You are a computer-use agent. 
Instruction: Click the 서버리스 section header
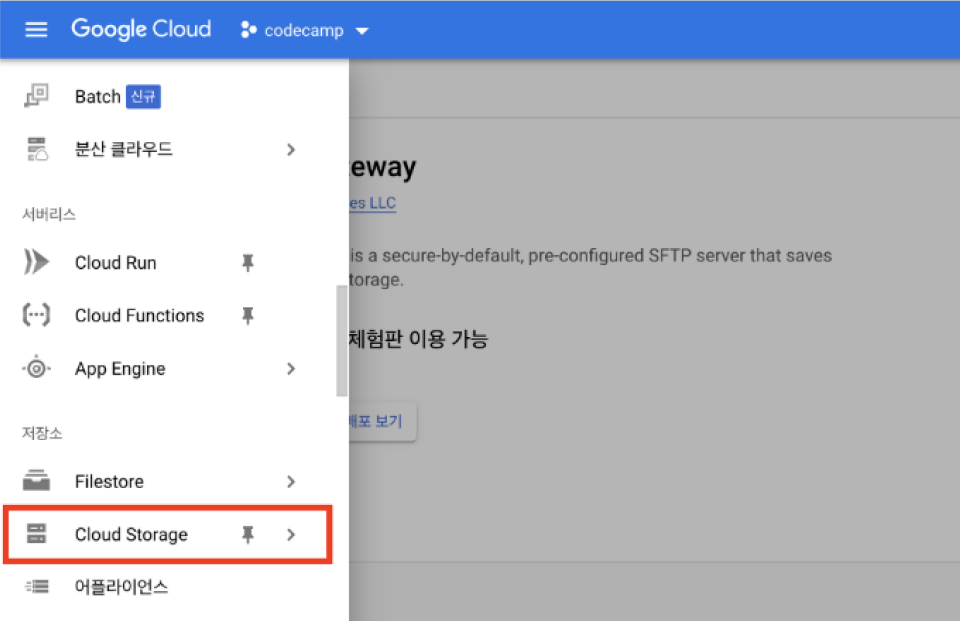click(x=49, y=214)
